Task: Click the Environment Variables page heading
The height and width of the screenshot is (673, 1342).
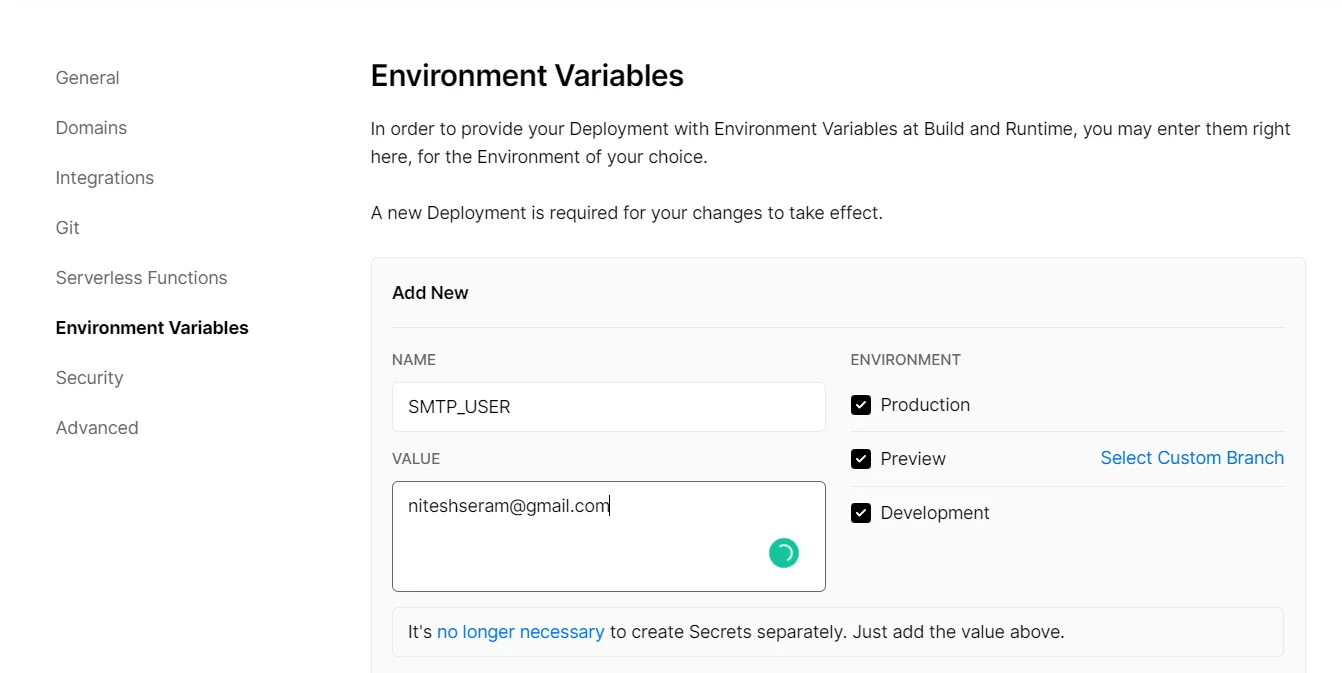Action: [527, 75]
